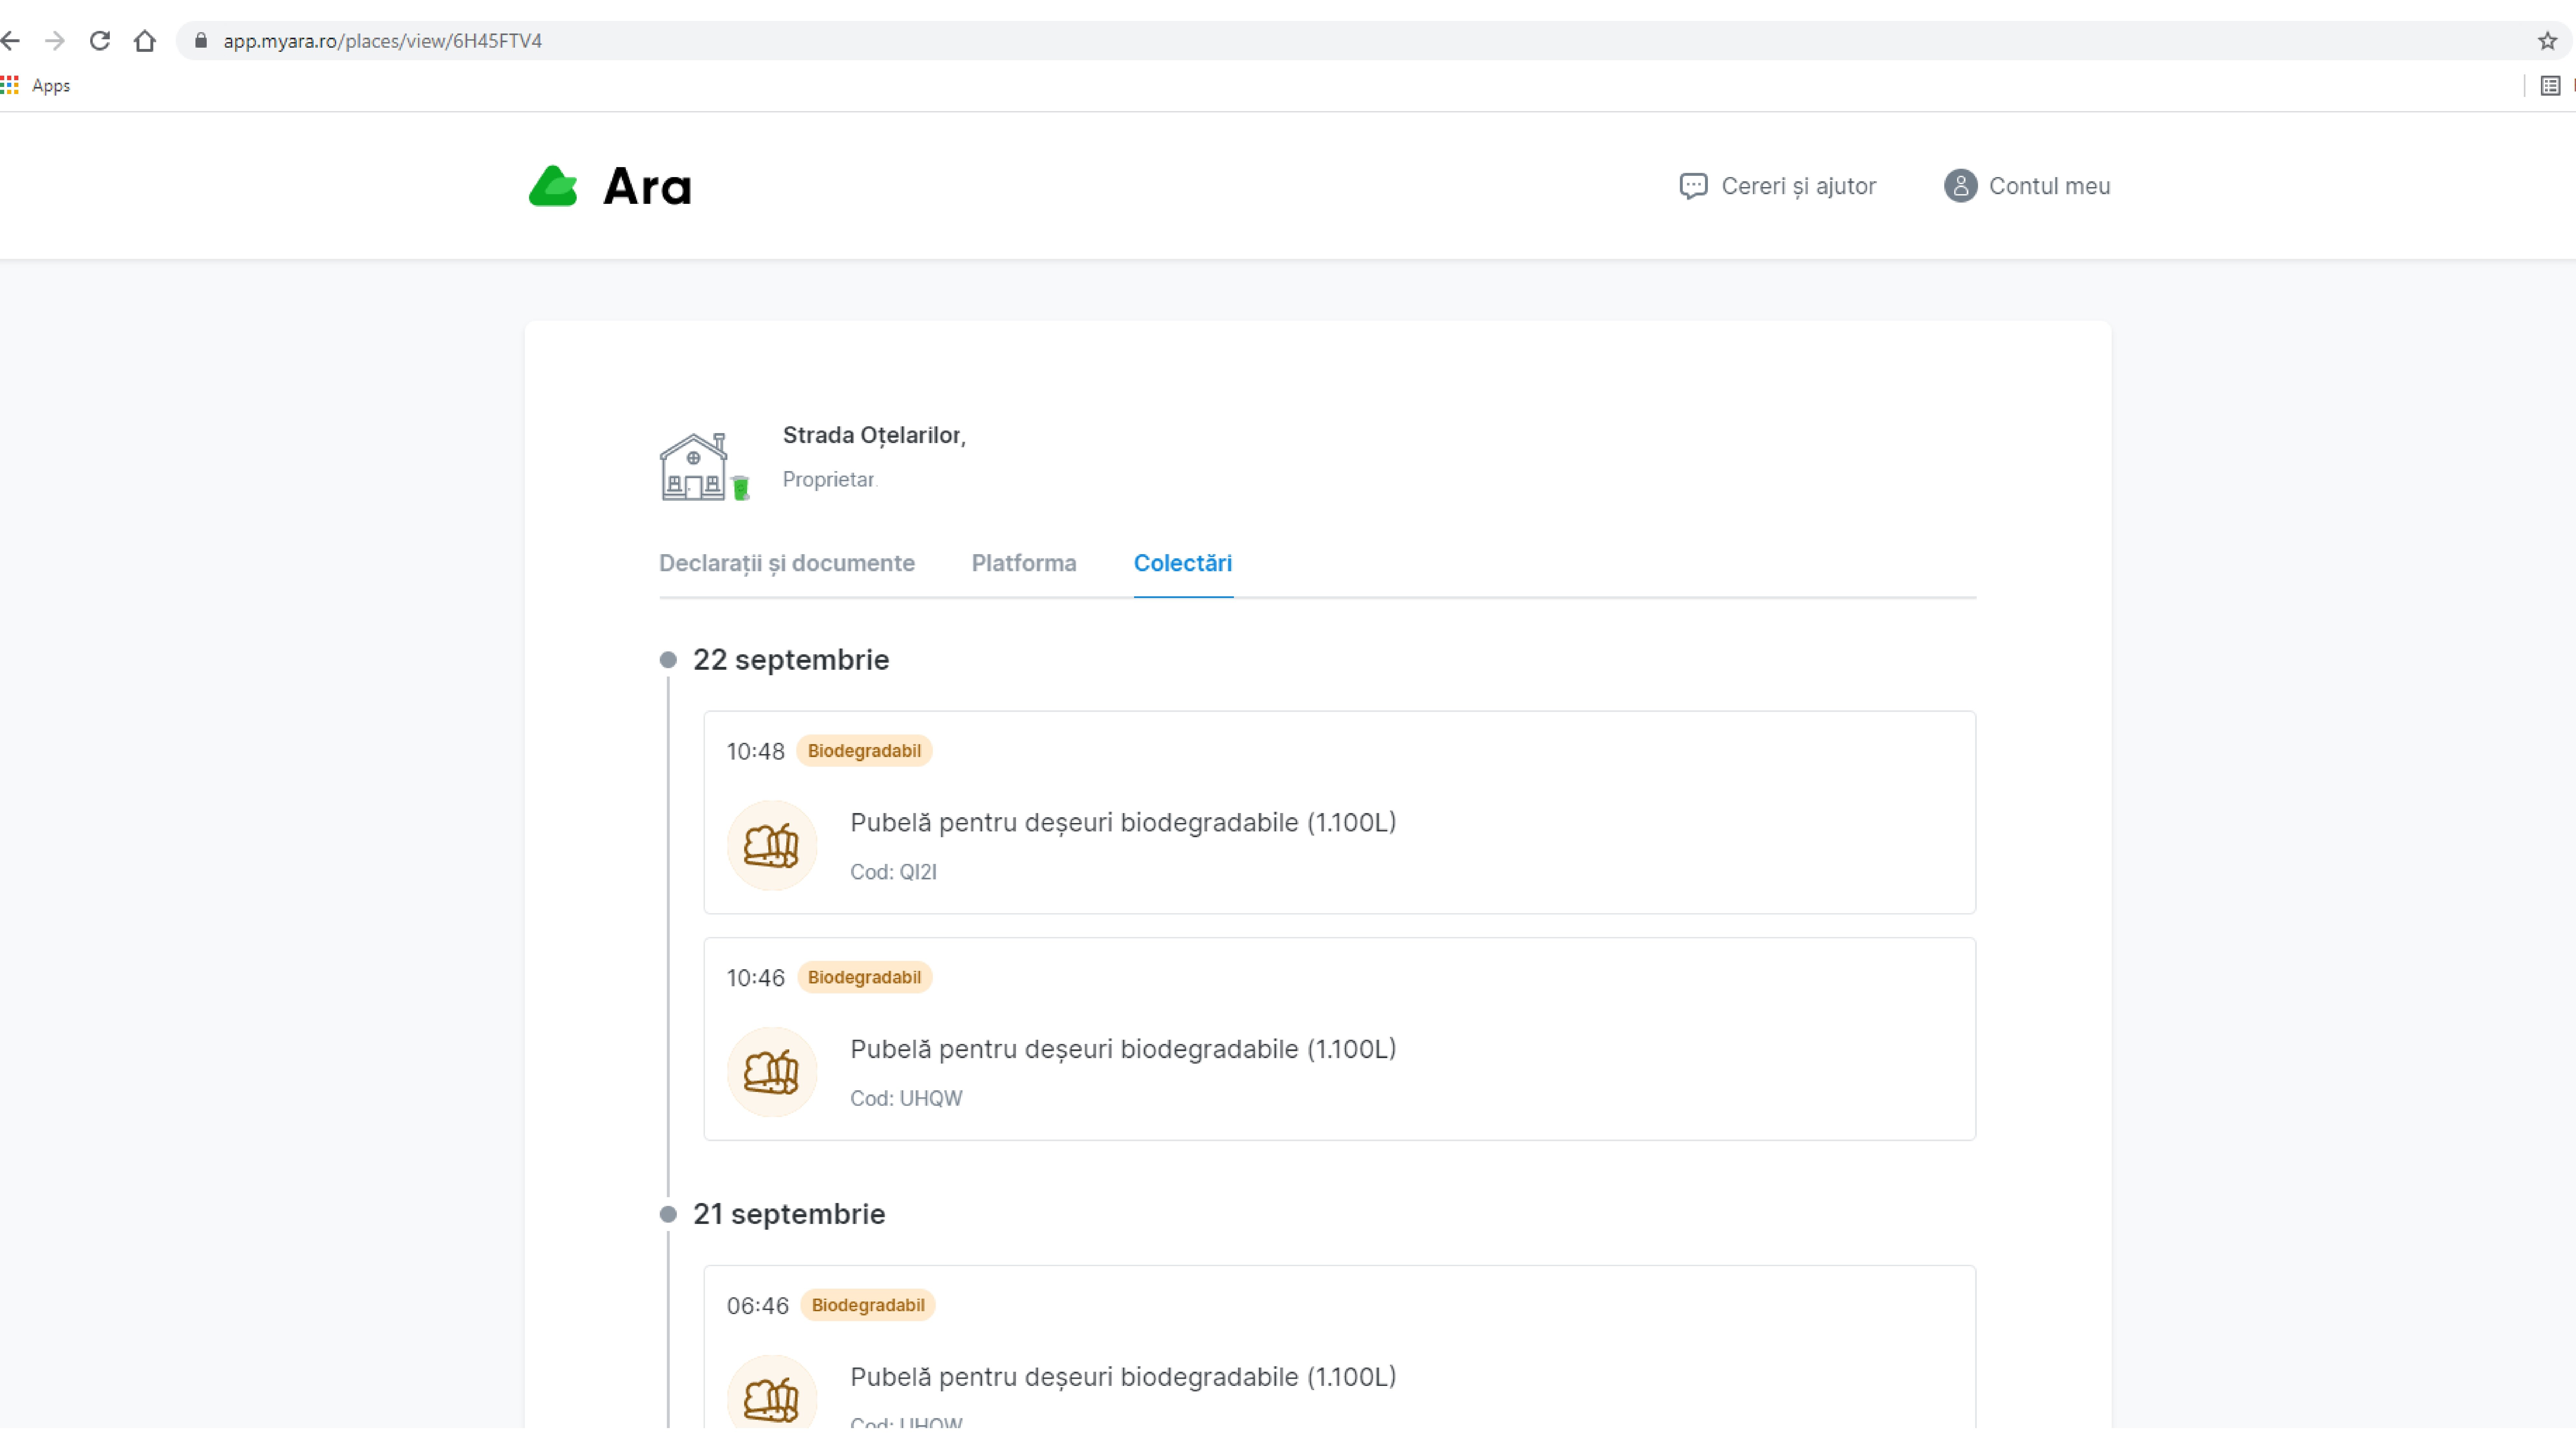Click the house icon beside Strada Oțelarilor
Image resolution: width=2576 pixels, height=1449 pixels.
coord(704,467)
